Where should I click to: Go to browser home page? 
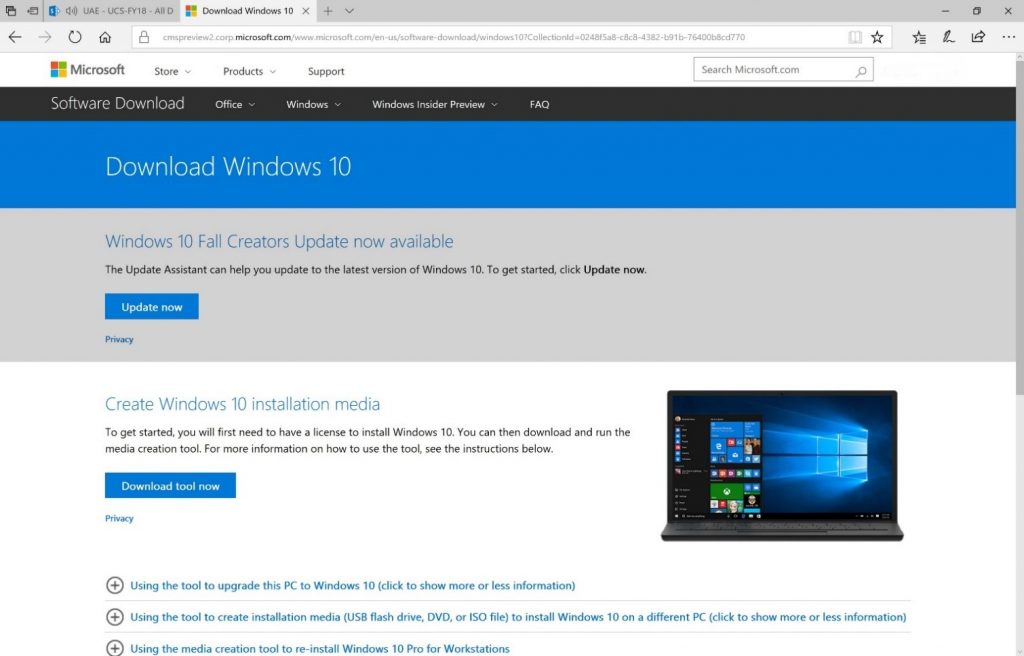(x=107, y=36)
